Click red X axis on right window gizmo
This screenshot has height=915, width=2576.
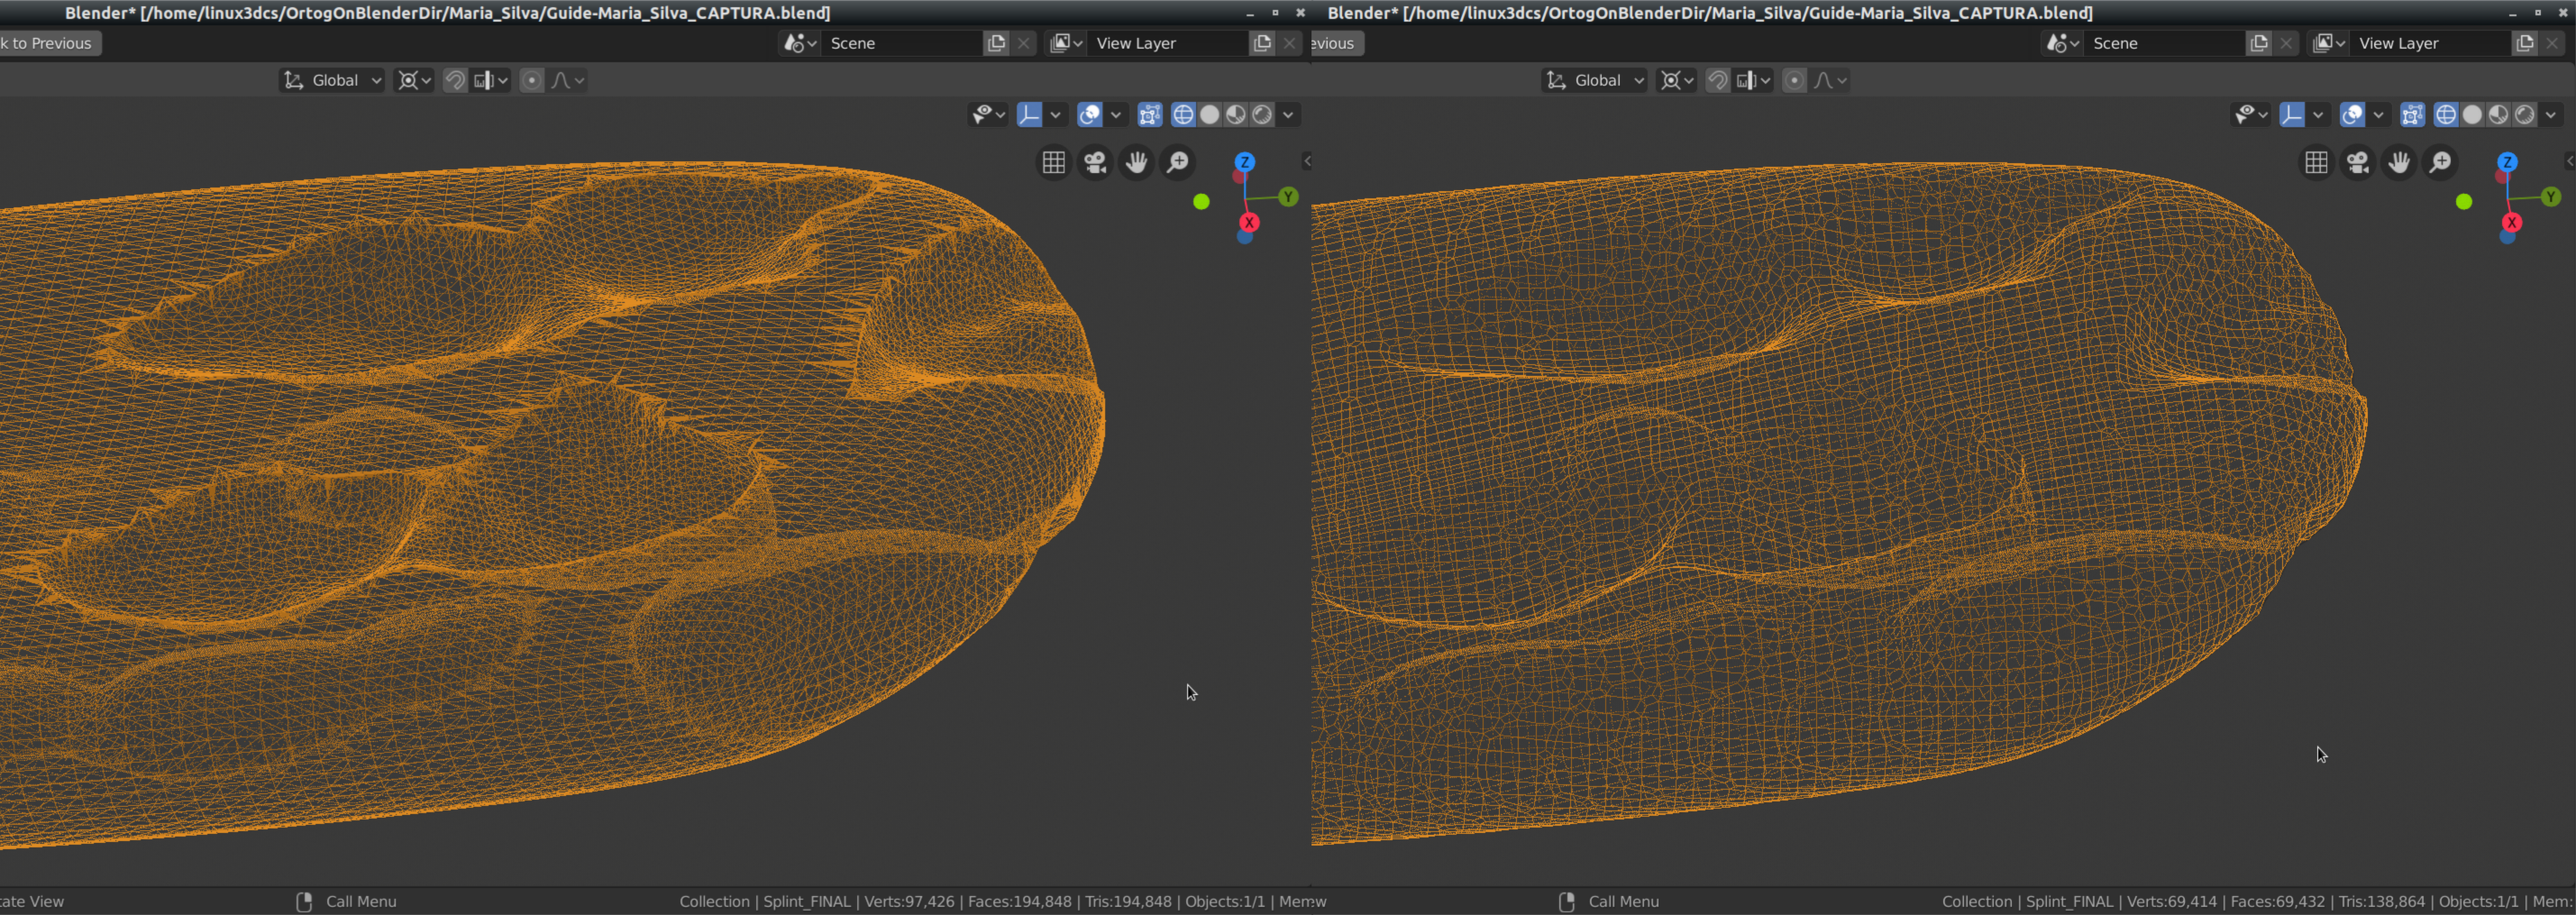(x=2512, y=222)
